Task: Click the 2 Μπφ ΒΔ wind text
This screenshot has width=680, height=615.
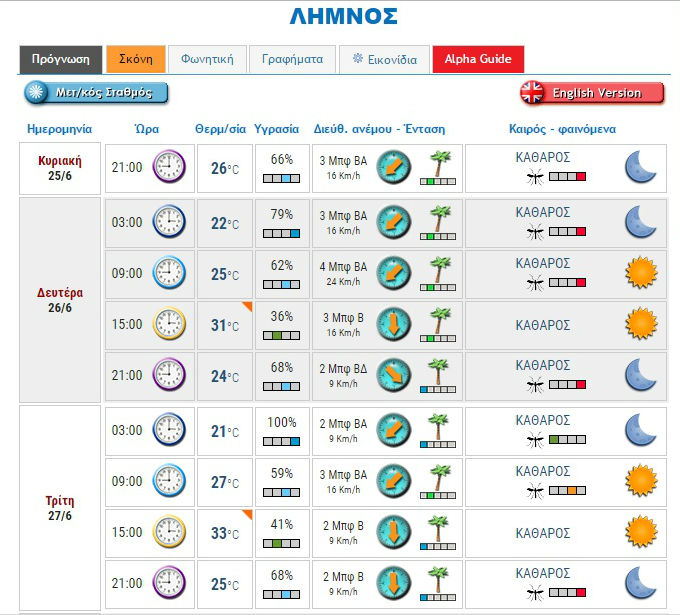Action: 343,369
